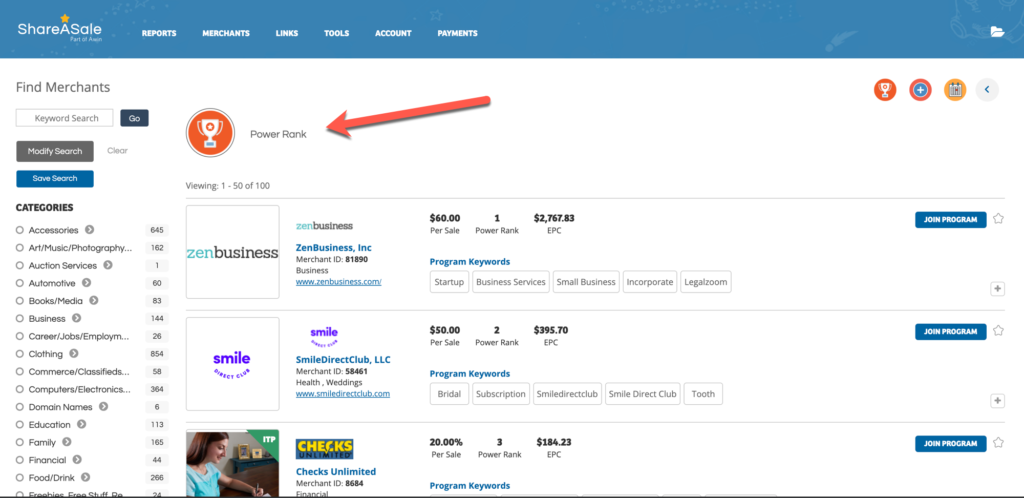The width and height of the screenshot is (1024, 498).
Task: Click Go to run keyword search
Action: pyautogui.click(x=135, y=118)
